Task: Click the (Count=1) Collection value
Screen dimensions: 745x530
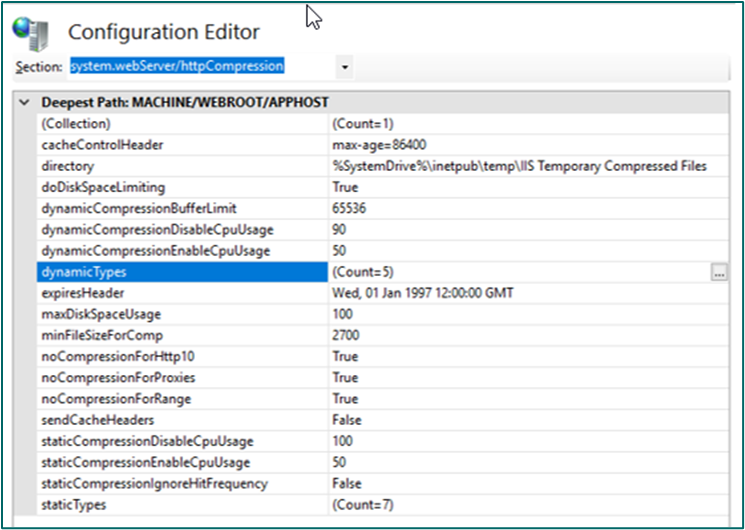Action: point(363,124)
